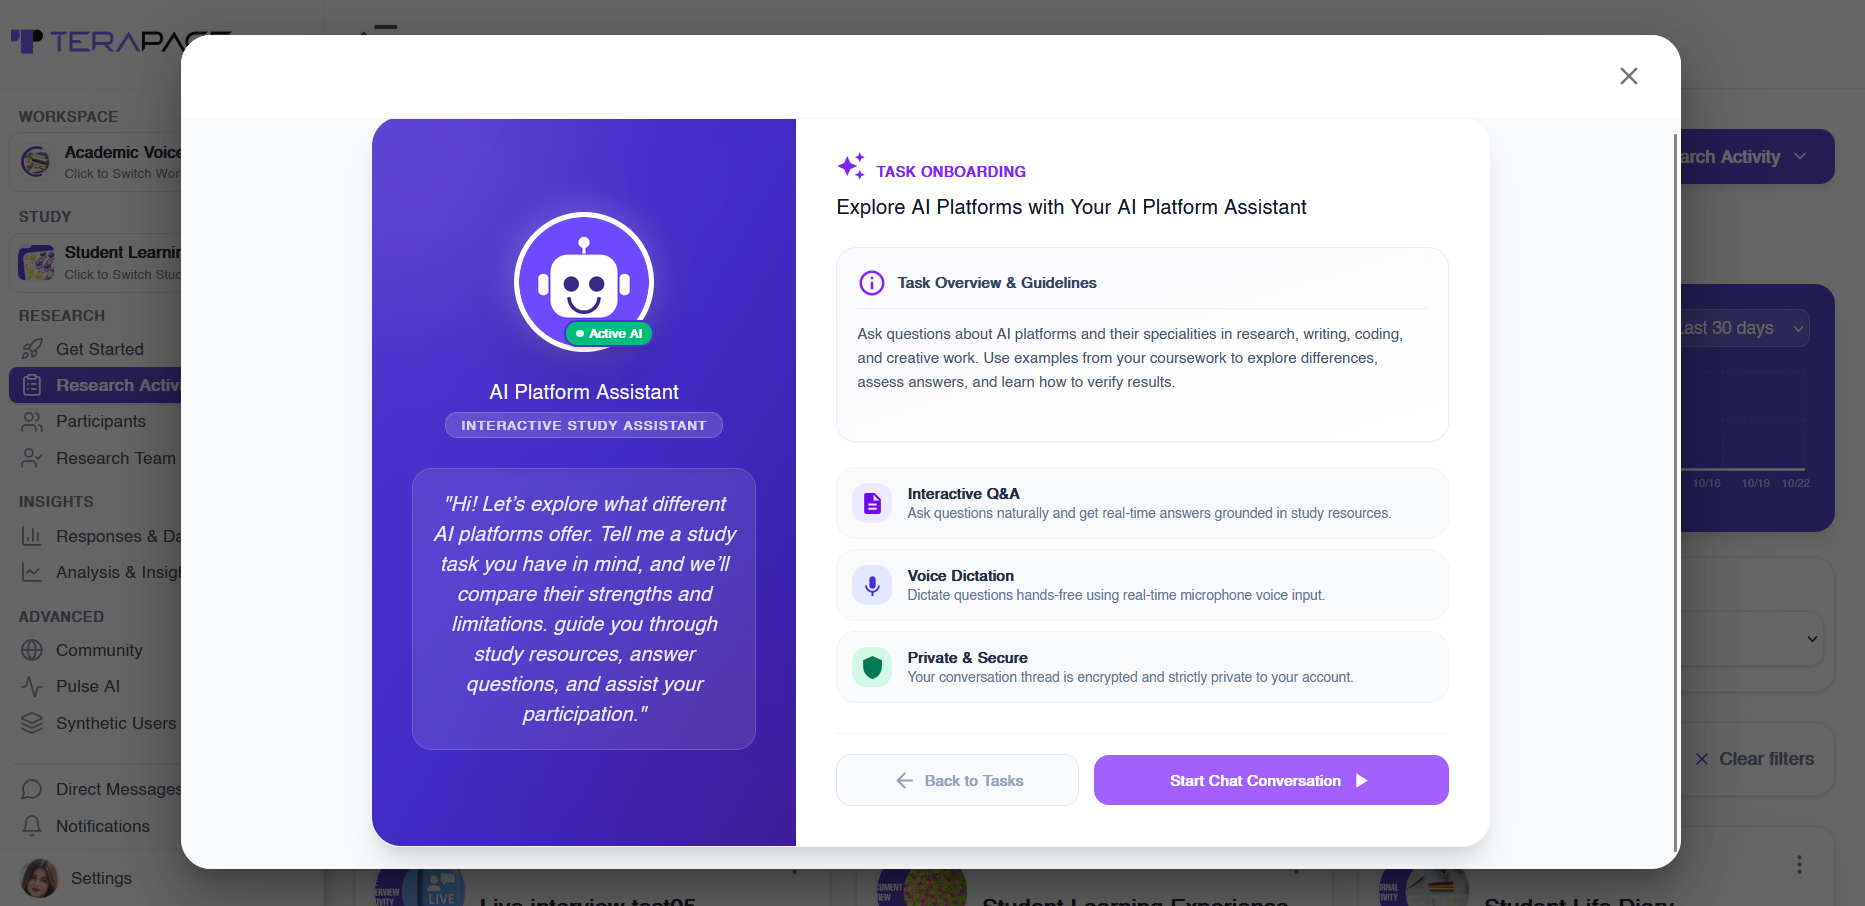Click the Private & Secure shield icon
The image size is (1865, 906).
tap(872, 667)
